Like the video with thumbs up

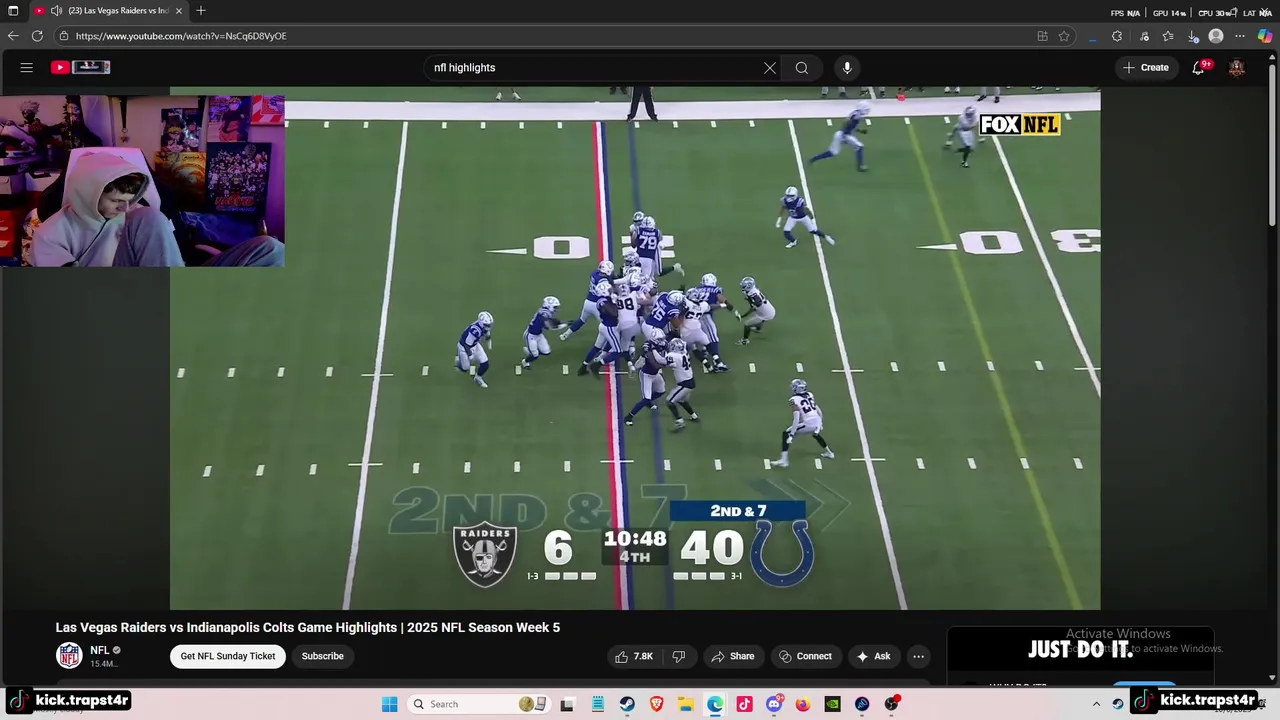coord(634,656)
